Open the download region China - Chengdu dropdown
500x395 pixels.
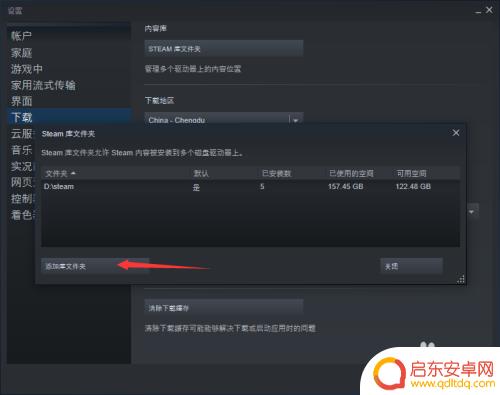coord(224,119)
